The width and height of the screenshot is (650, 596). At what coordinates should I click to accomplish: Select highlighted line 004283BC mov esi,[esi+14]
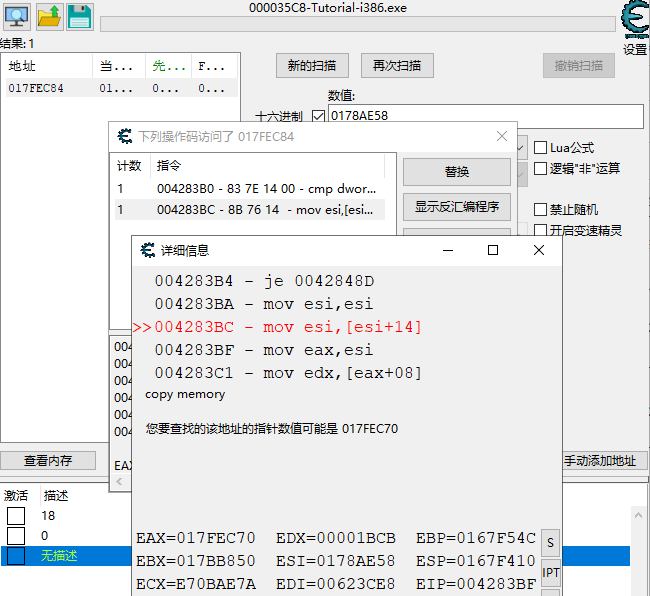click(x=278, y=327)
